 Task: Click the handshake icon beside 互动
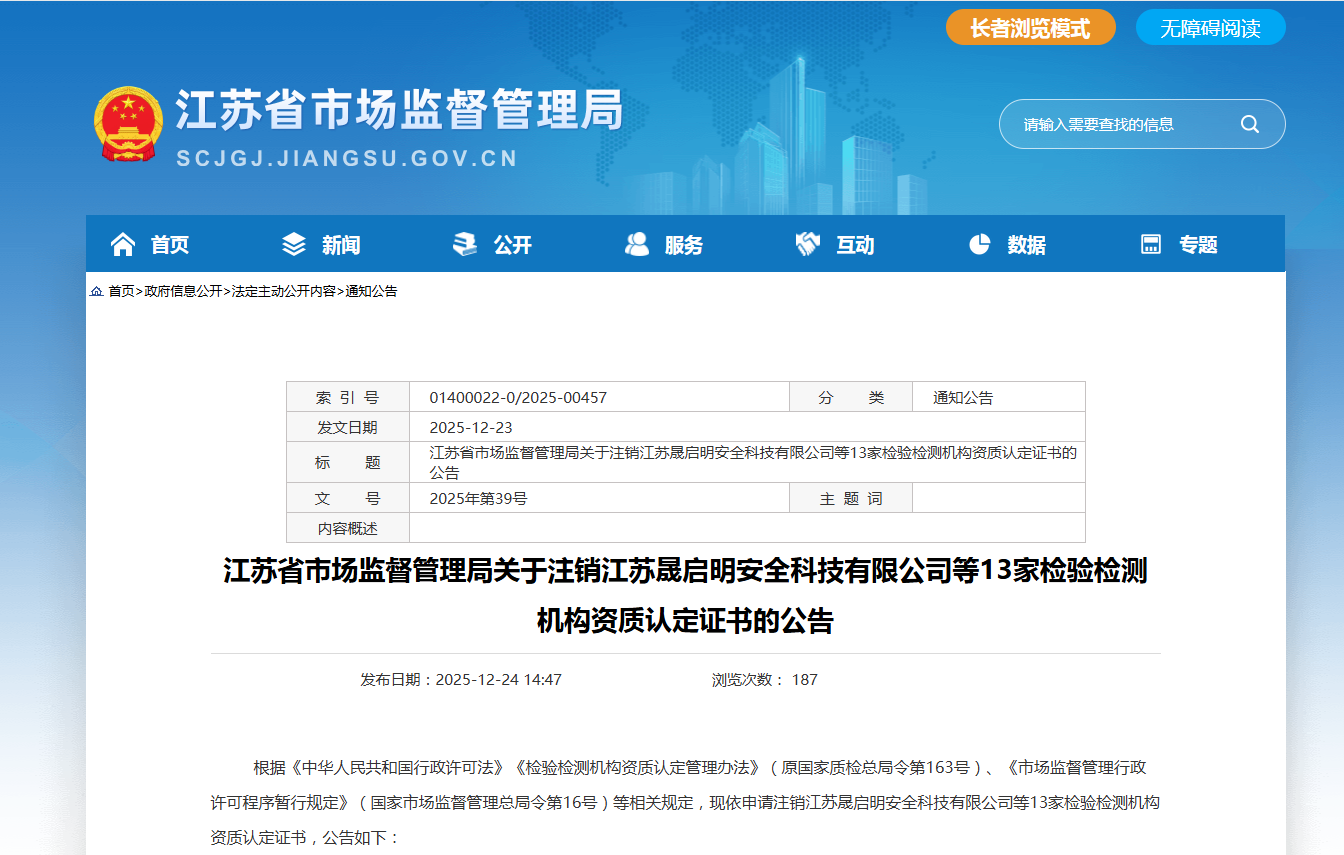click(808, 244)
